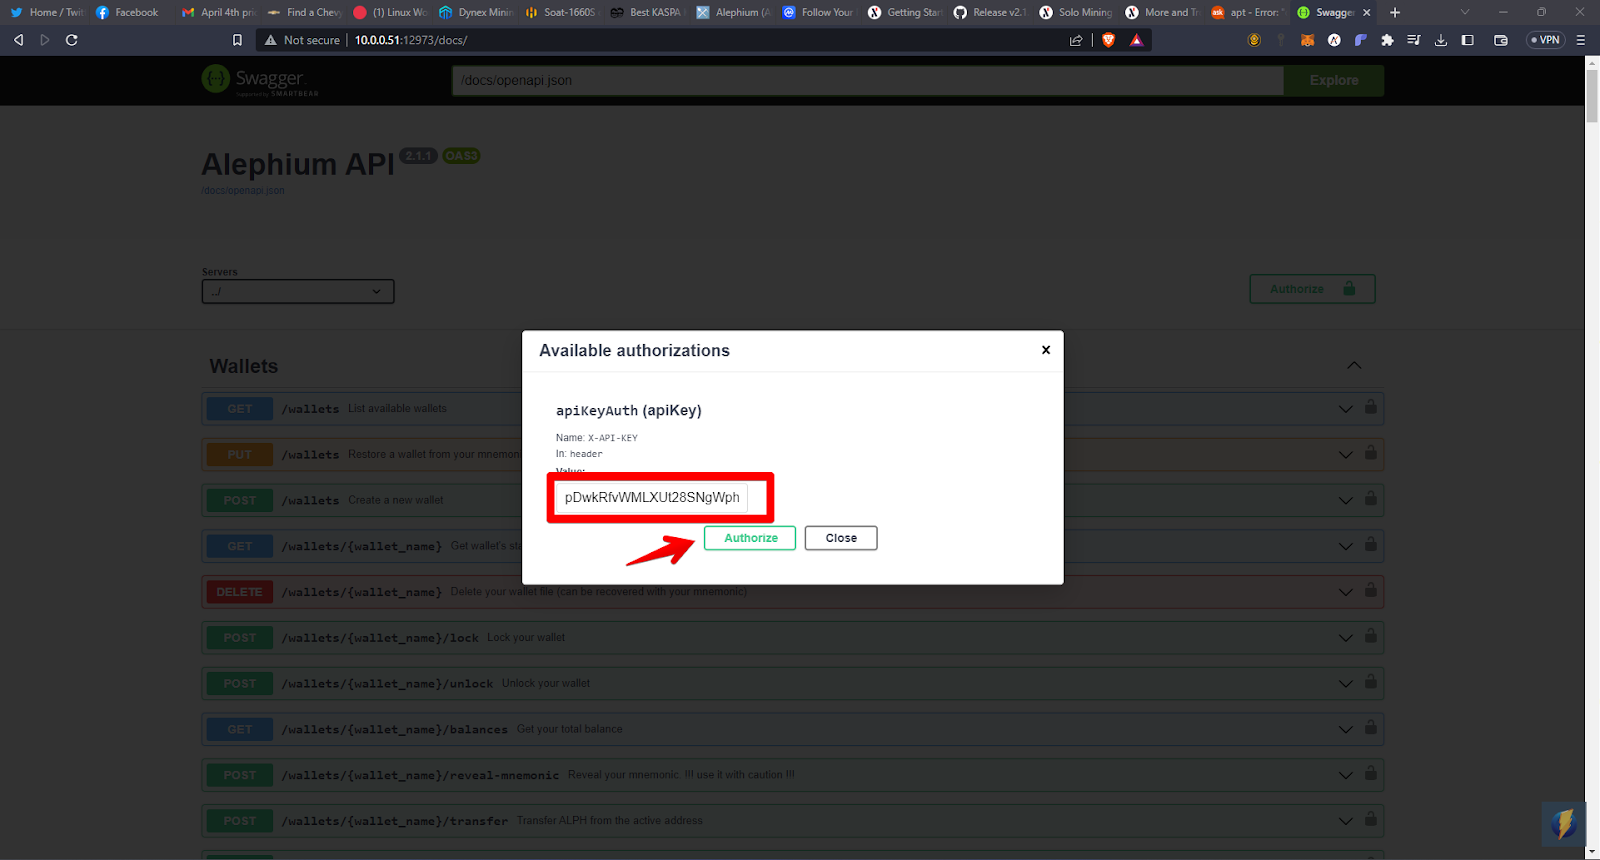The image size is (1600, 860).
Task: Open the tab search dropdown arrow
Action: tap(1465, 12)
